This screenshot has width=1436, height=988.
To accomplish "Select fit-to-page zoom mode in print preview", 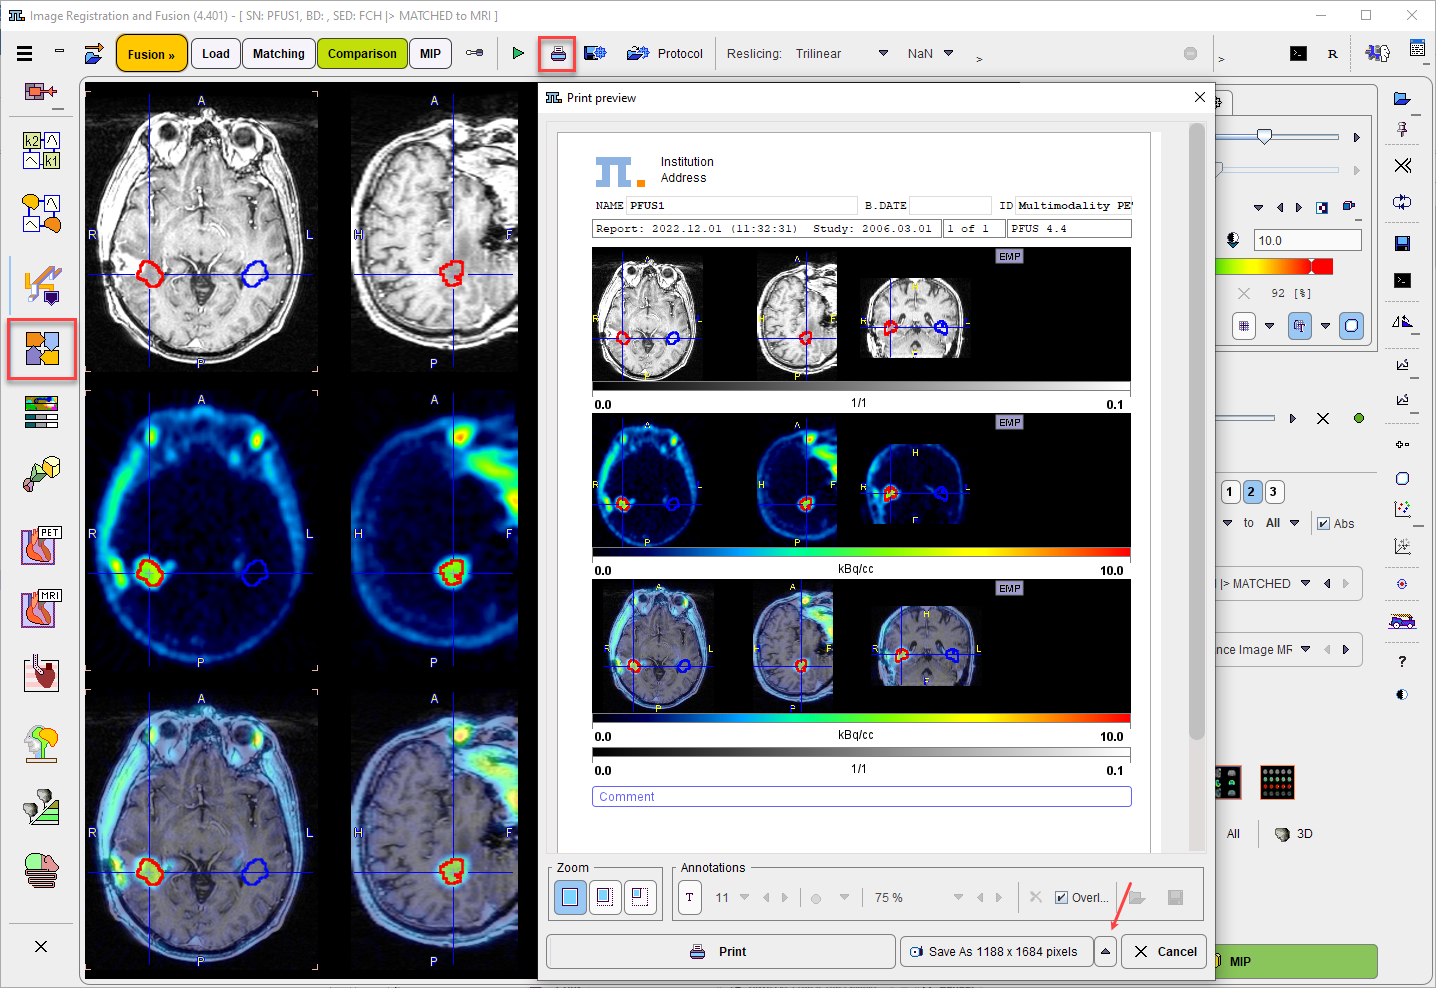I will tap(570, 897).
